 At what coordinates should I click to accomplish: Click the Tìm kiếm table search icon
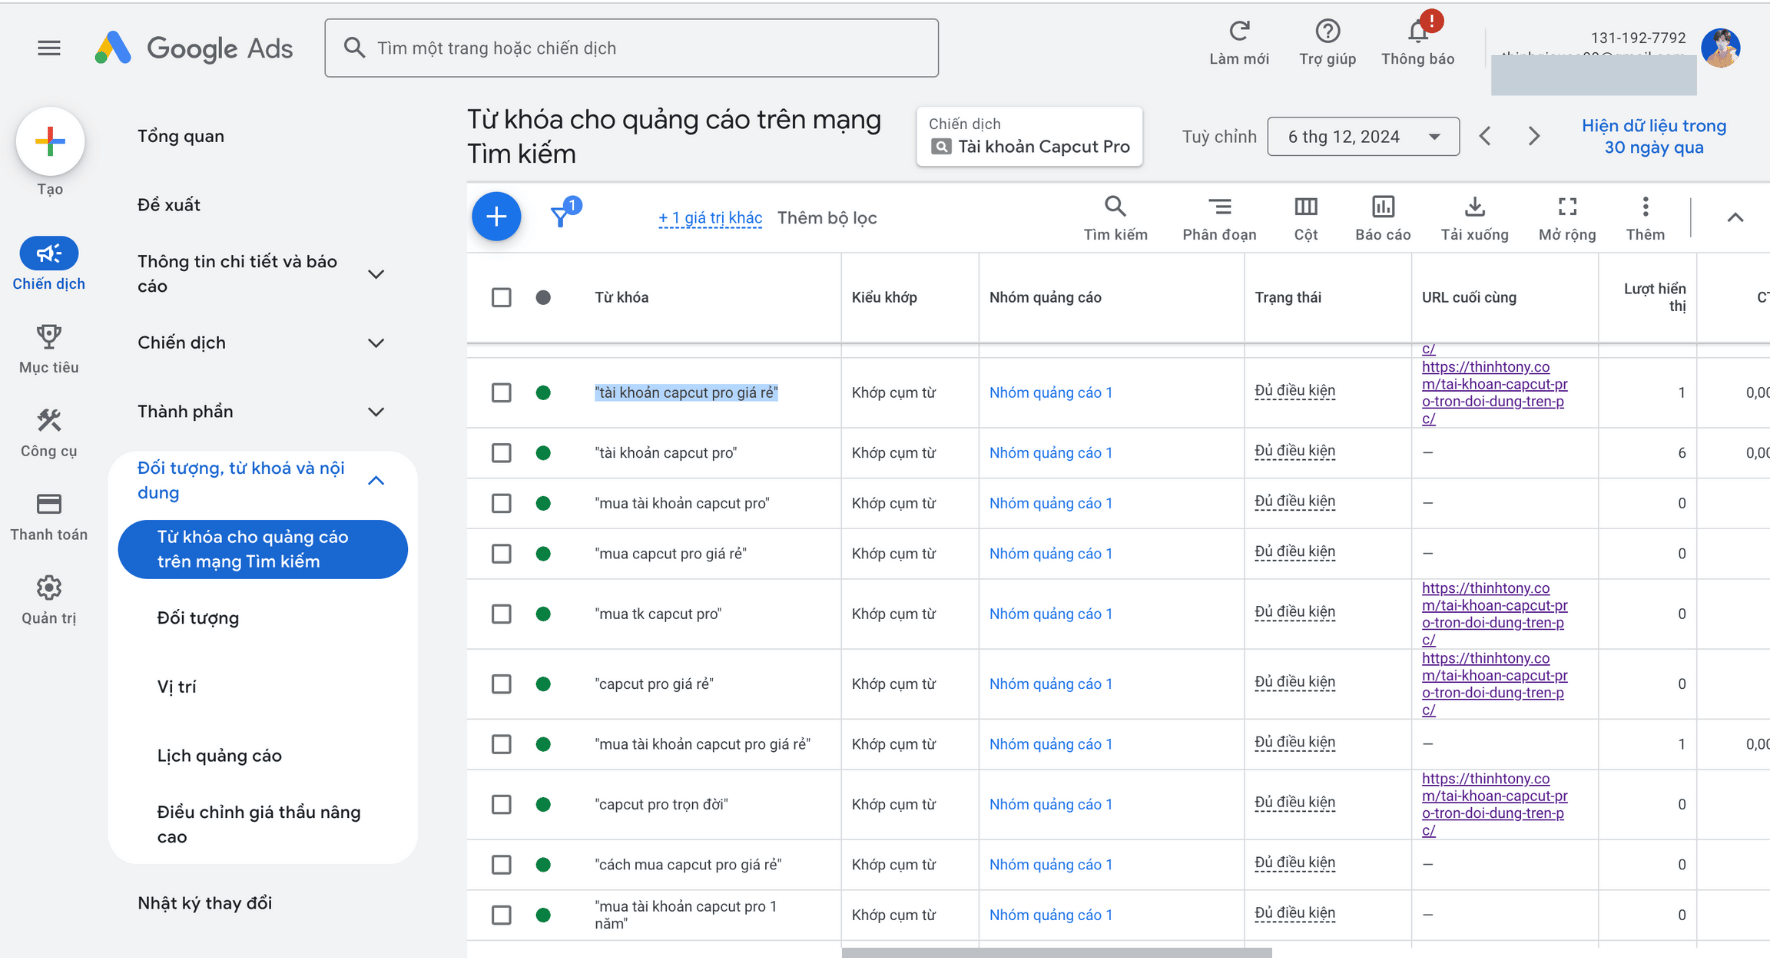click(x=1115, y=207)
